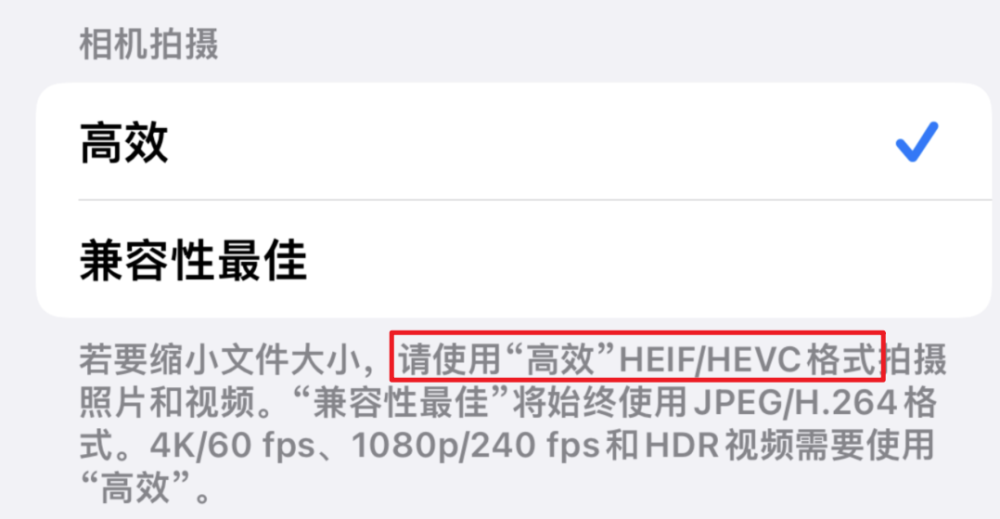The height and width of the screenshot is (519, 1000).
Task: Click the 将始终使用 text in the description
Action: tap(600, 403)
